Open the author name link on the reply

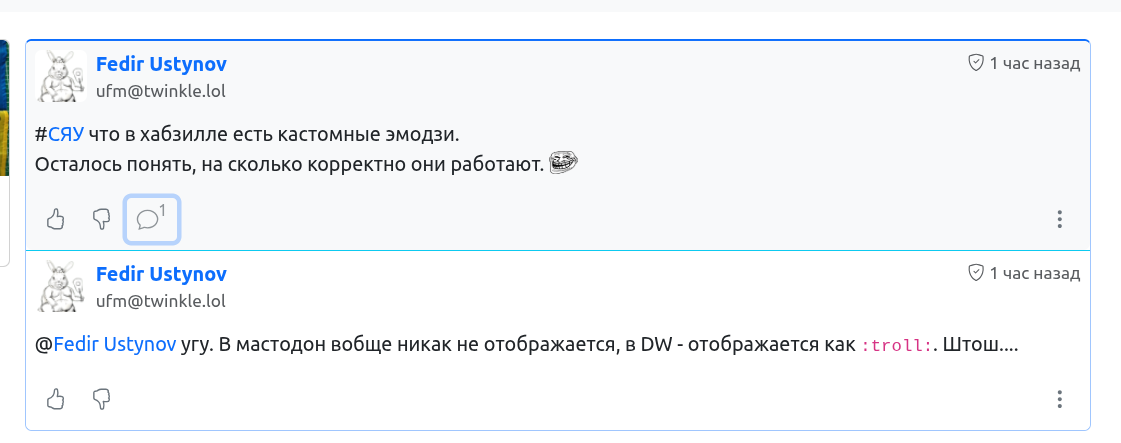(x=161, y=274)
